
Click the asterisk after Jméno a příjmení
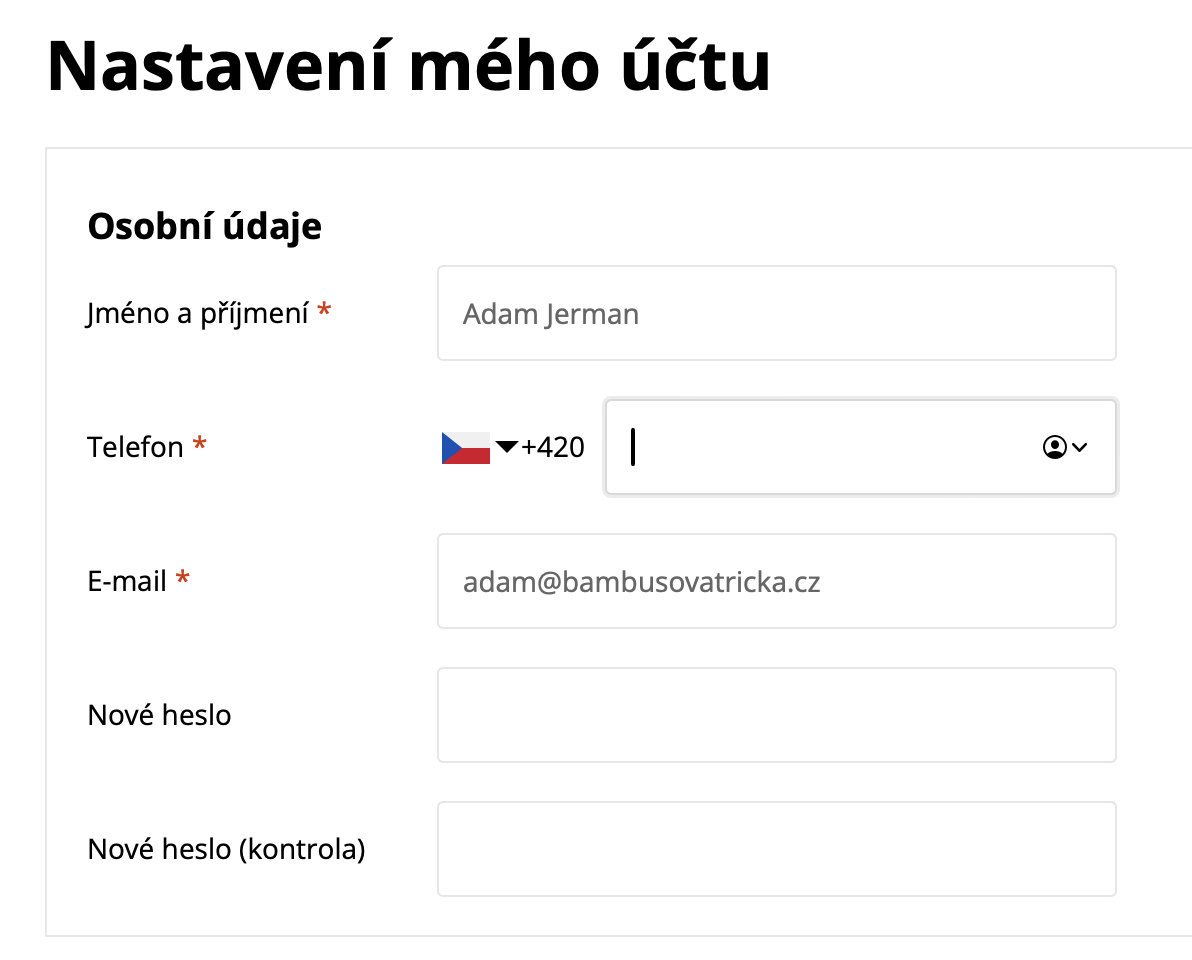[x=325, y=309]
